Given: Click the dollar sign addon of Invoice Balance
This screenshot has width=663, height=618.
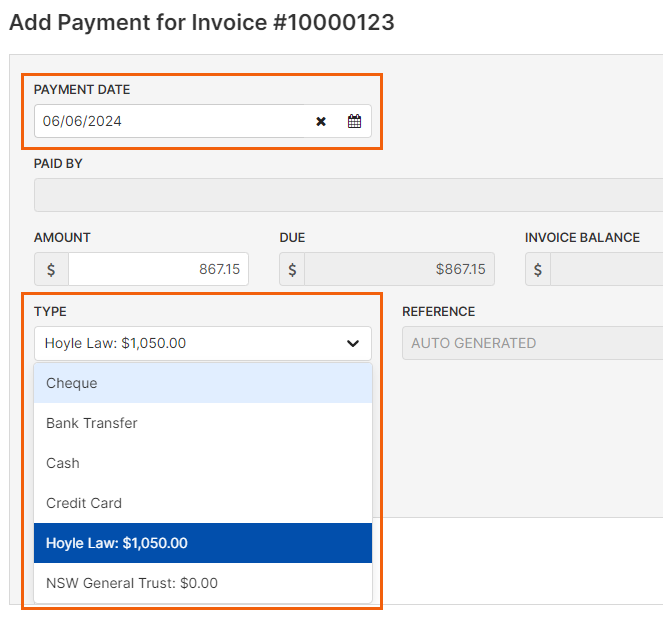Looking at the screenshot, I should (x=538, y=269).
